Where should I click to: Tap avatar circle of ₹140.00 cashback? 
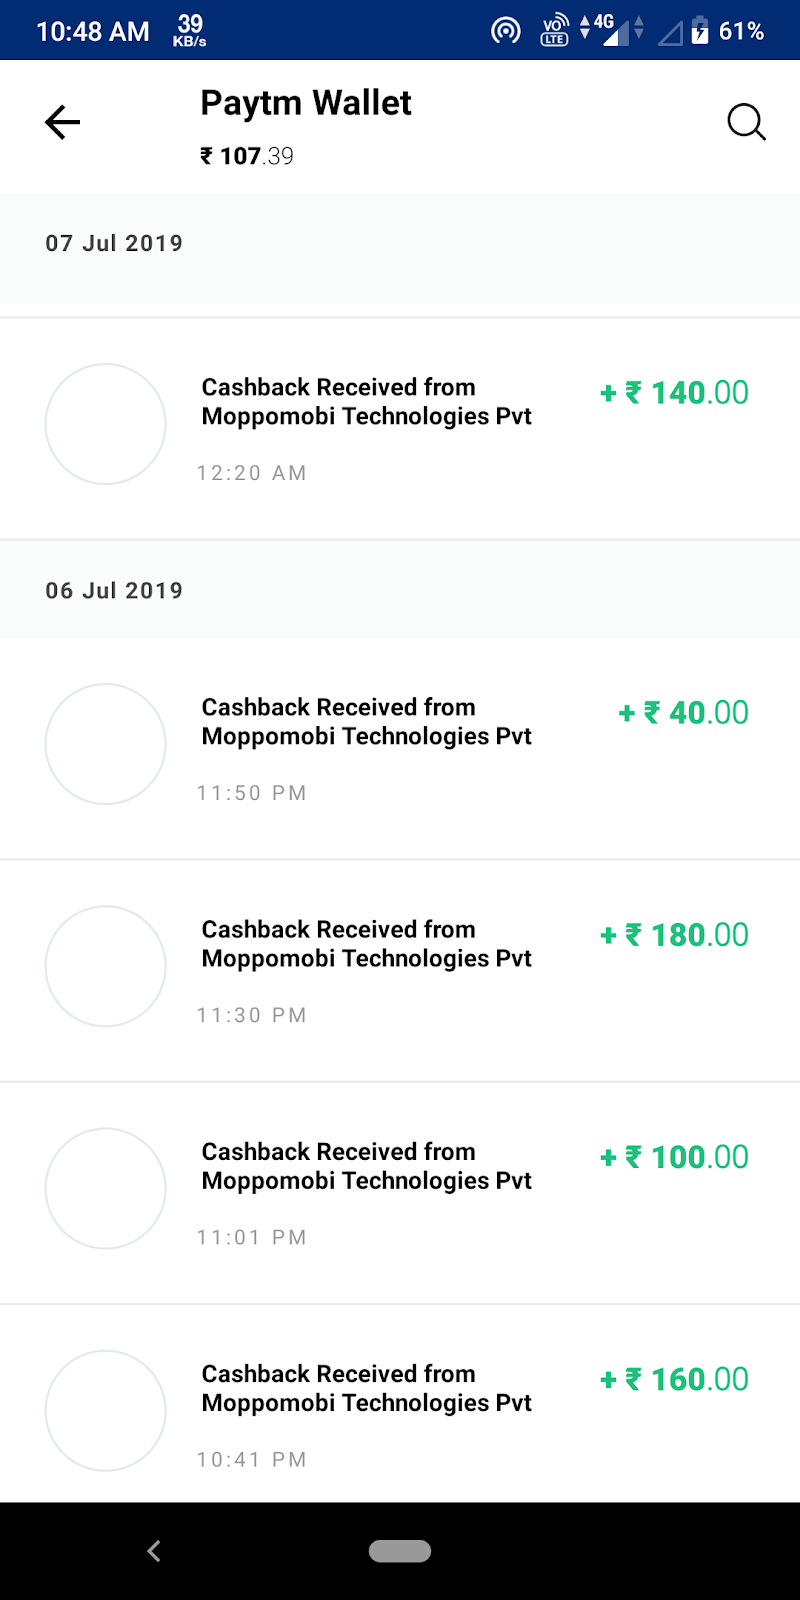(x=106, y=424)
